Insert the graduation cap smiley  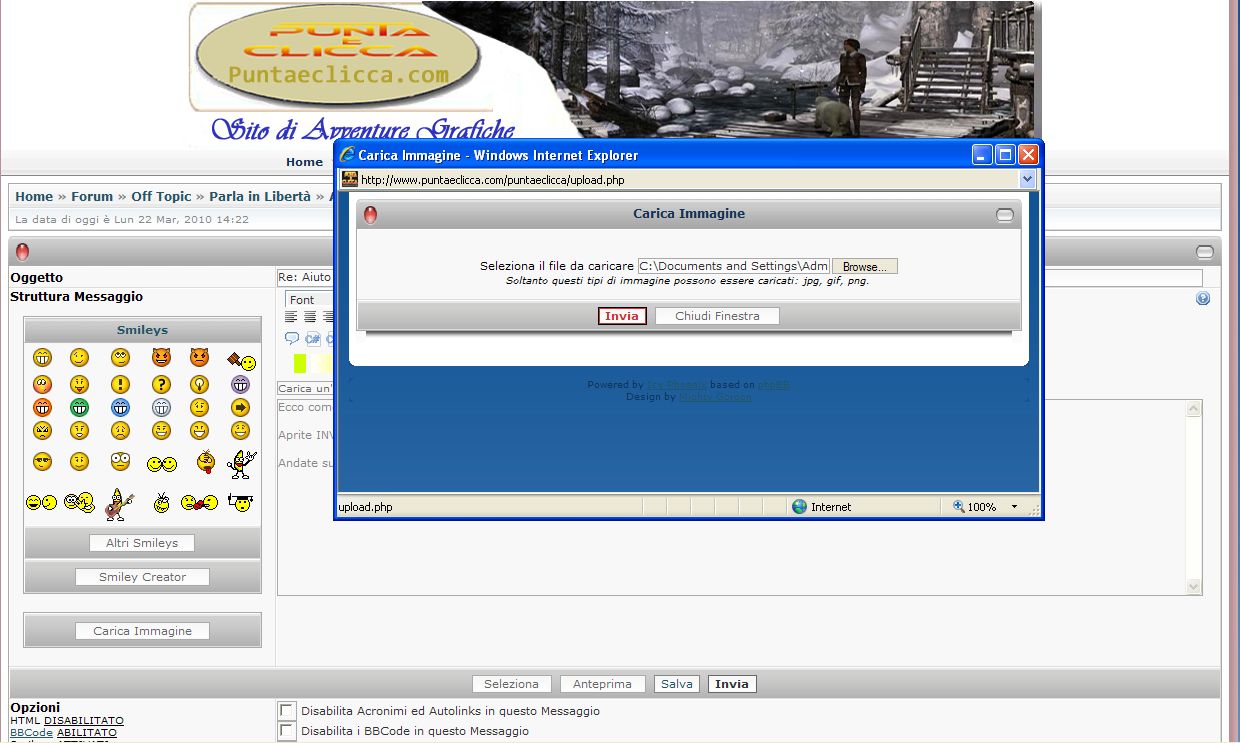point(240,502)
